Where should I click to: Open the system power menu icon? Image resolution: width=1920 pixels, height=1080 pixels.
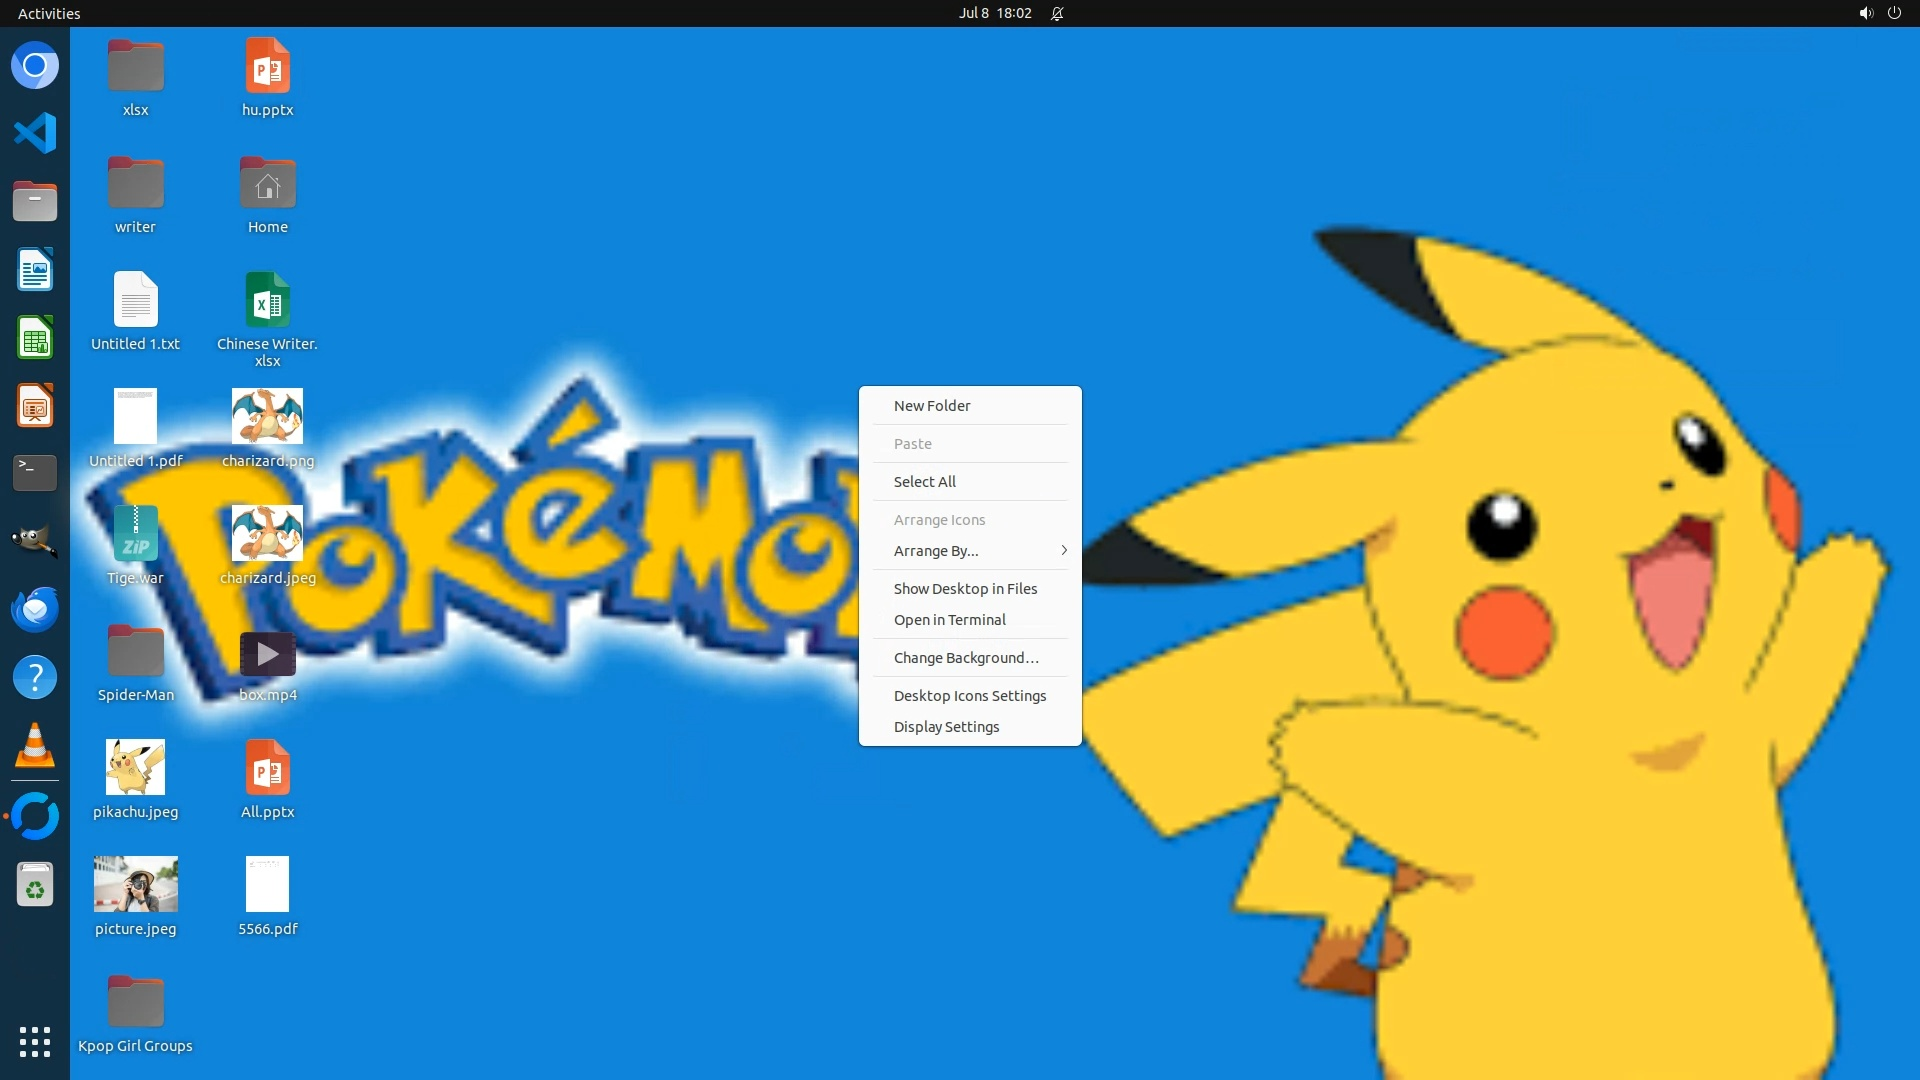[x=1894, y=13]
